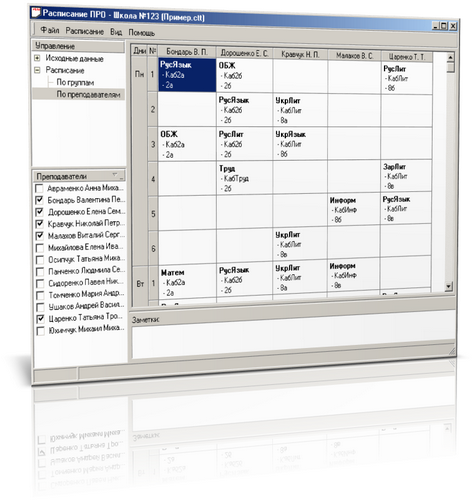The height and width of the screenshot is (500, 474).
Task: Select the highlighted РусЯзык Monday lesson cell
Action: click(187, 75)
